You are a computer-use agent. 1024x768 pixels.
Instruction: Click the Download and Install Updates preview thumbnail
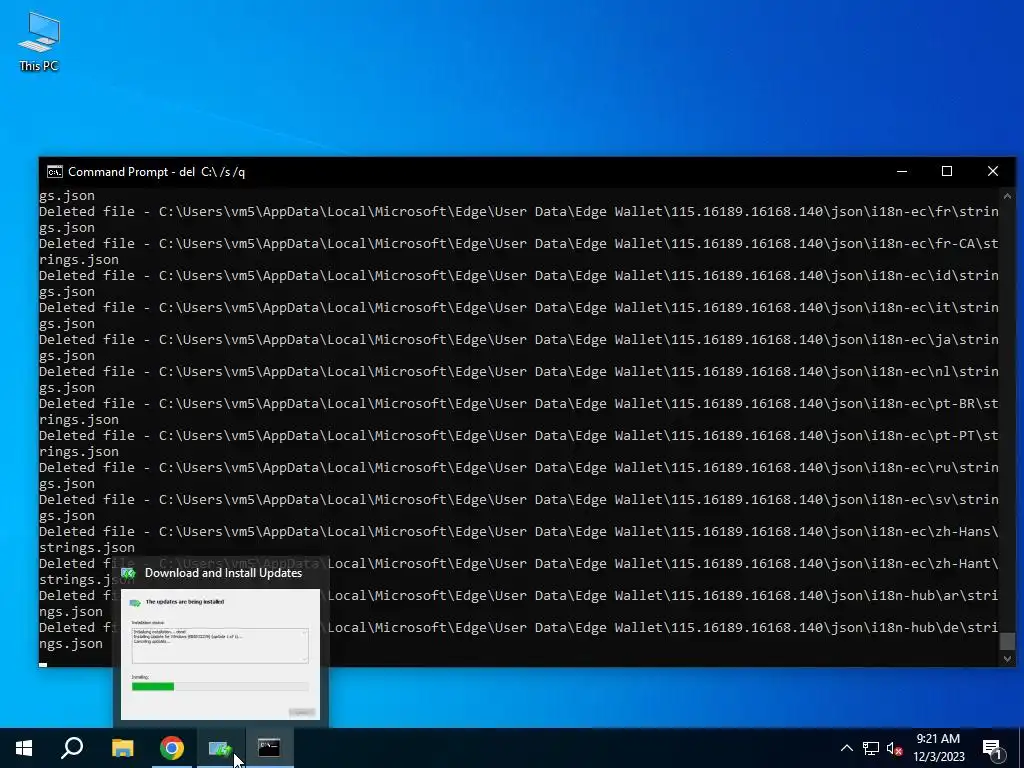tap(221, 654)
